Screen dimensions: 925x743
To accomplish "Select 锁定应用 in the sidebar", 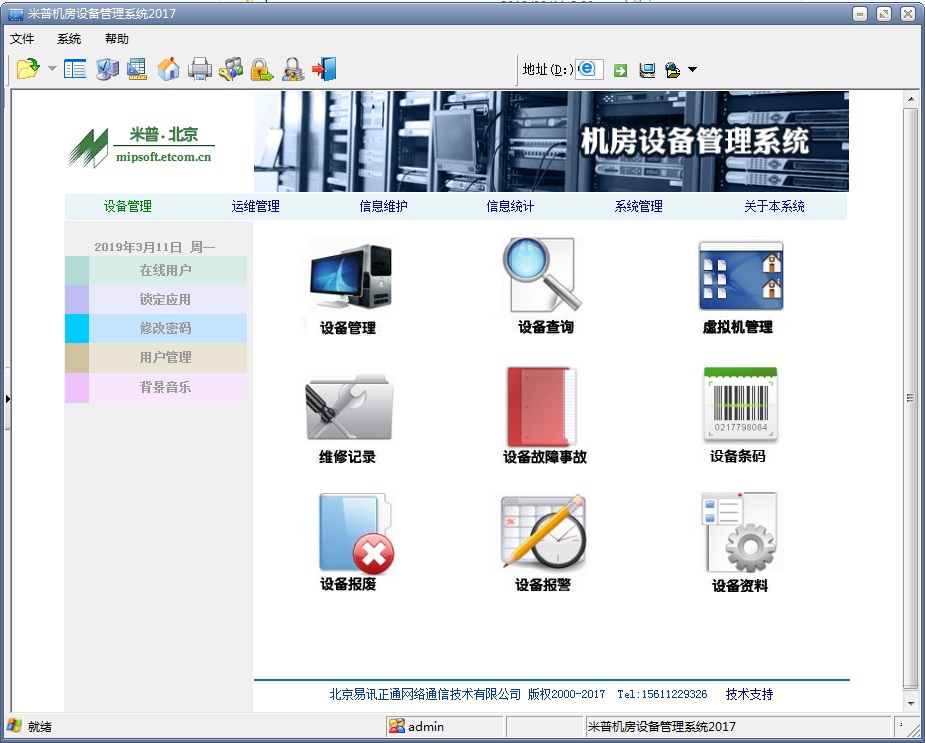I will [156, 299].
